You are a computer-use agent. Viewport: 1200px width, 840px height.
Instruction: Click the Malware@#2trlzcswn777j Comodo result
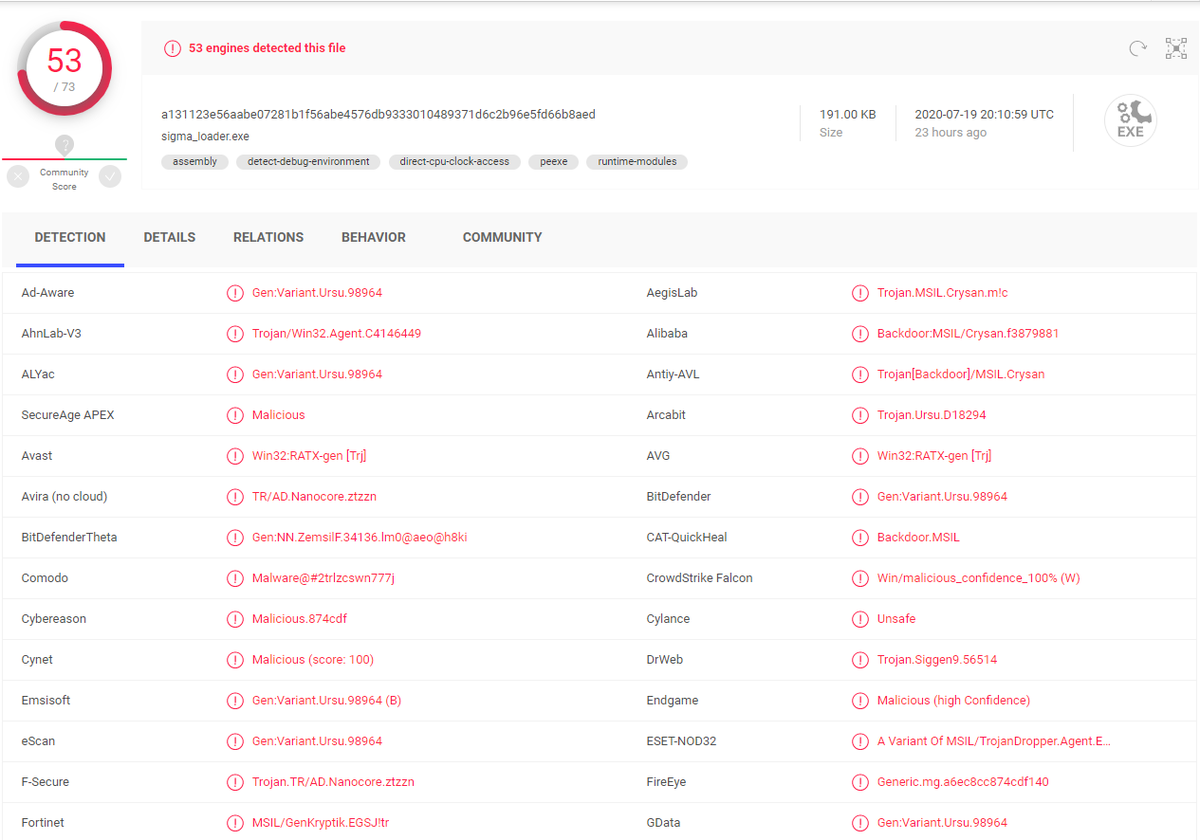click(323, 578)
